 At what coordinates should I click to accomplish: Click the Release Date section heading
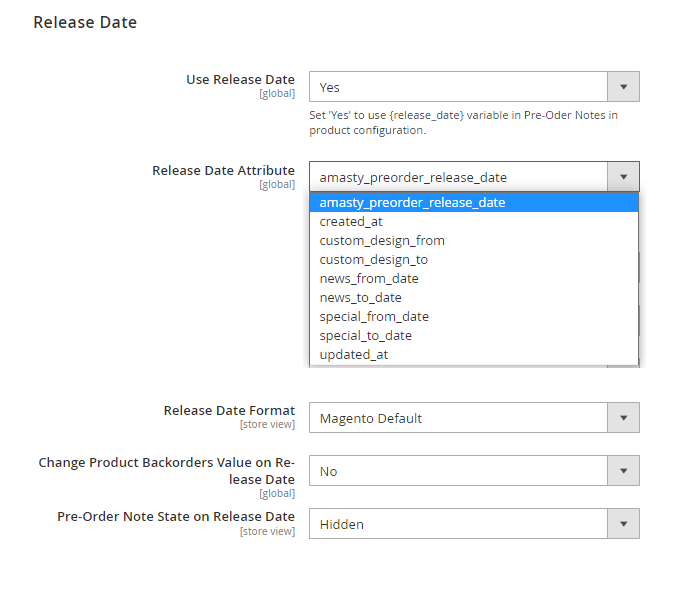click(x=85, y=22)
